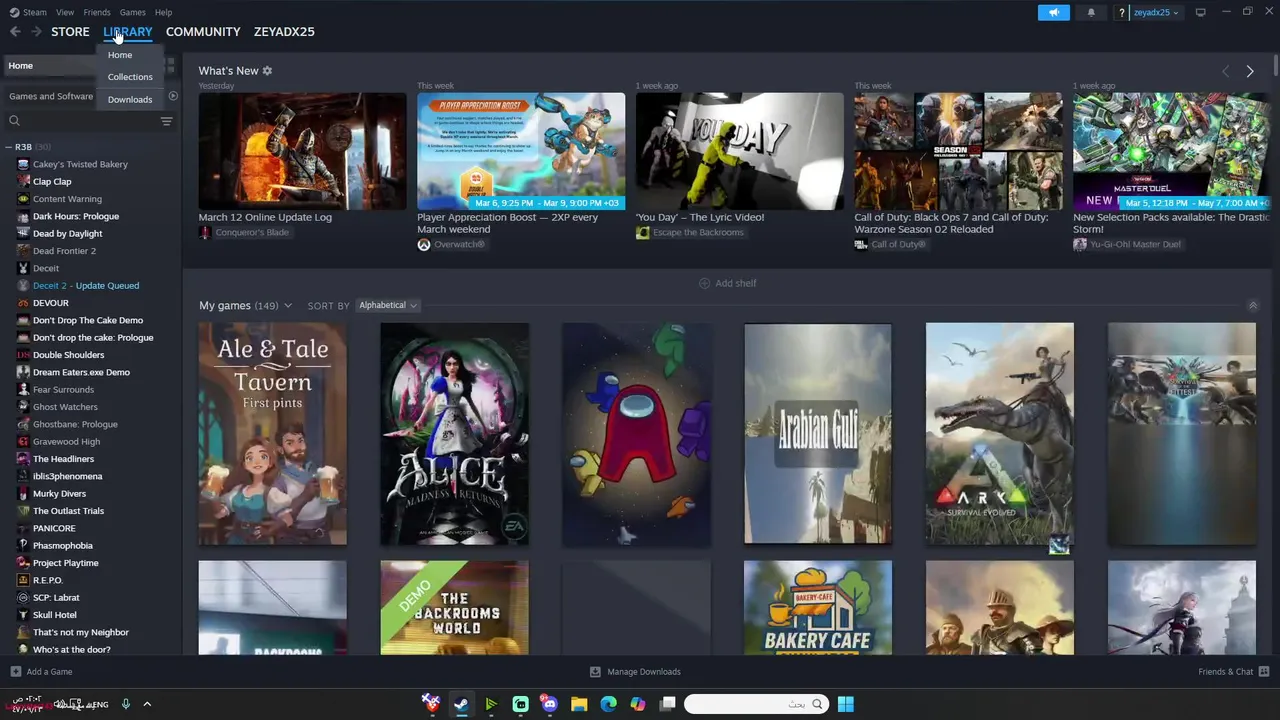Click the ready-to-play filter icon

tap(173, 96)
